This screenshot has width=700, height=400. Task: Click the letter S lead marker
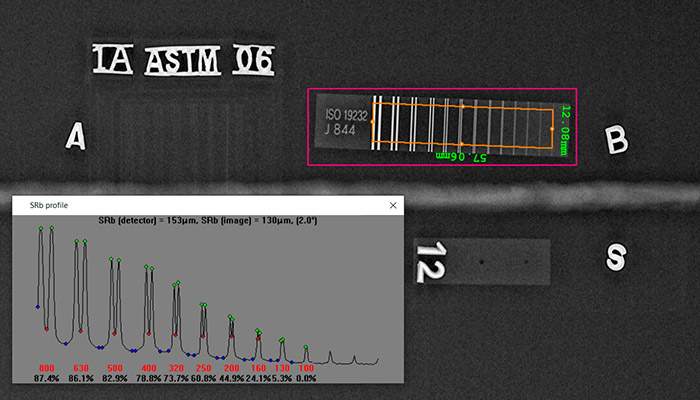(616, 258)
